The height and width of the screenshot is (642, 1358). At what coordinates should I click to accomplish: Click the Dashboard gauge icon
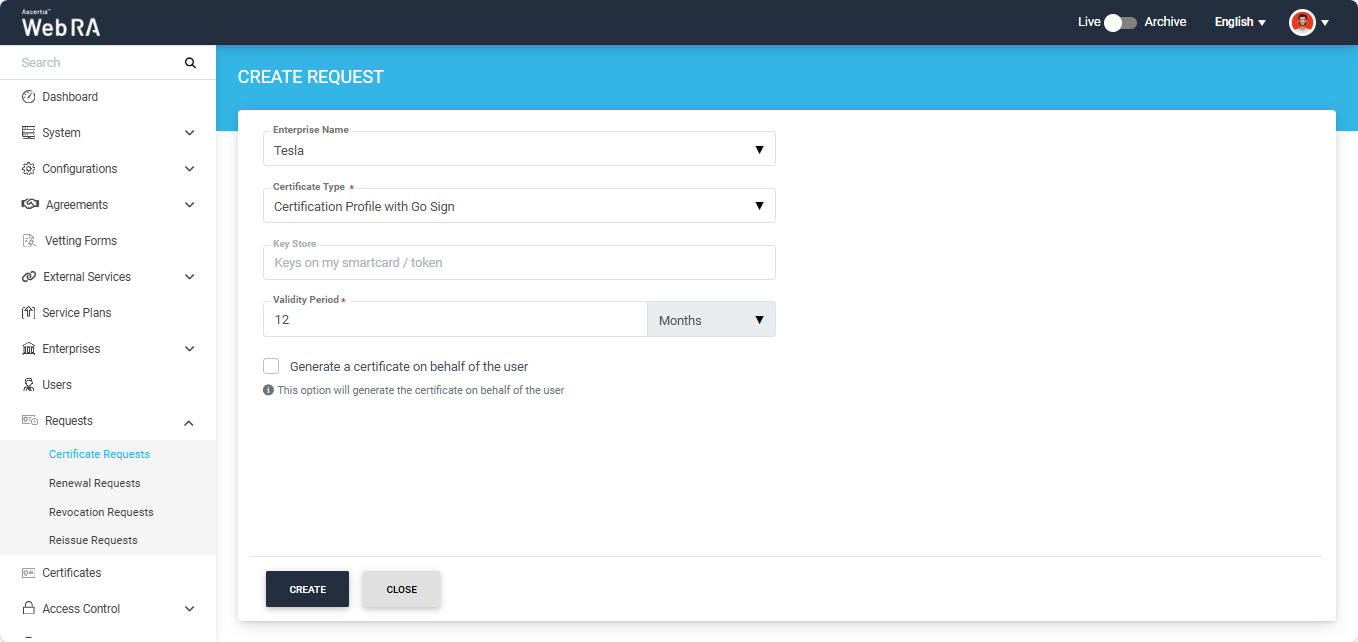click(28, 97)
